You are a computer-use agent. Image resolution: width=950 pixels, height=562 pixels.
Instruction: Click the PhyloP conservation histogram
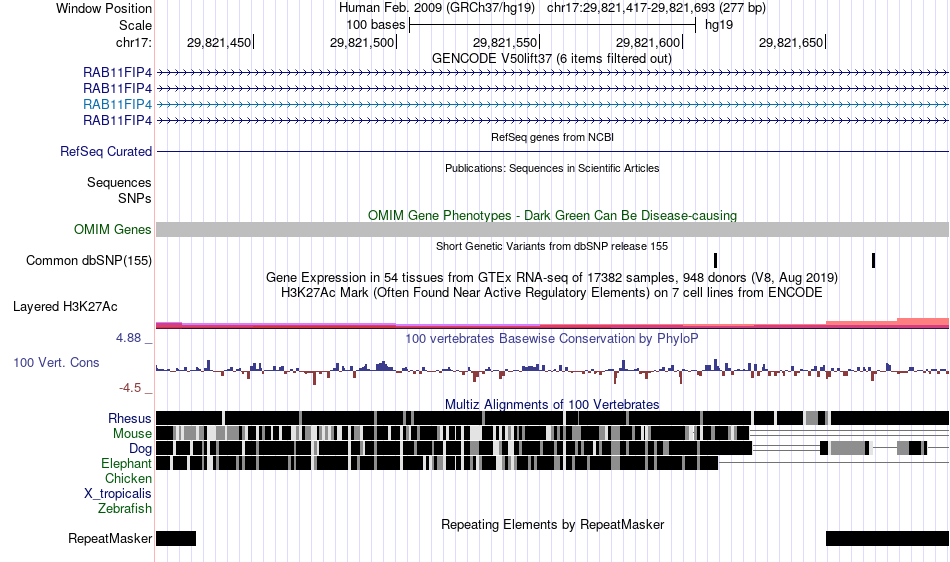point(553,370)
